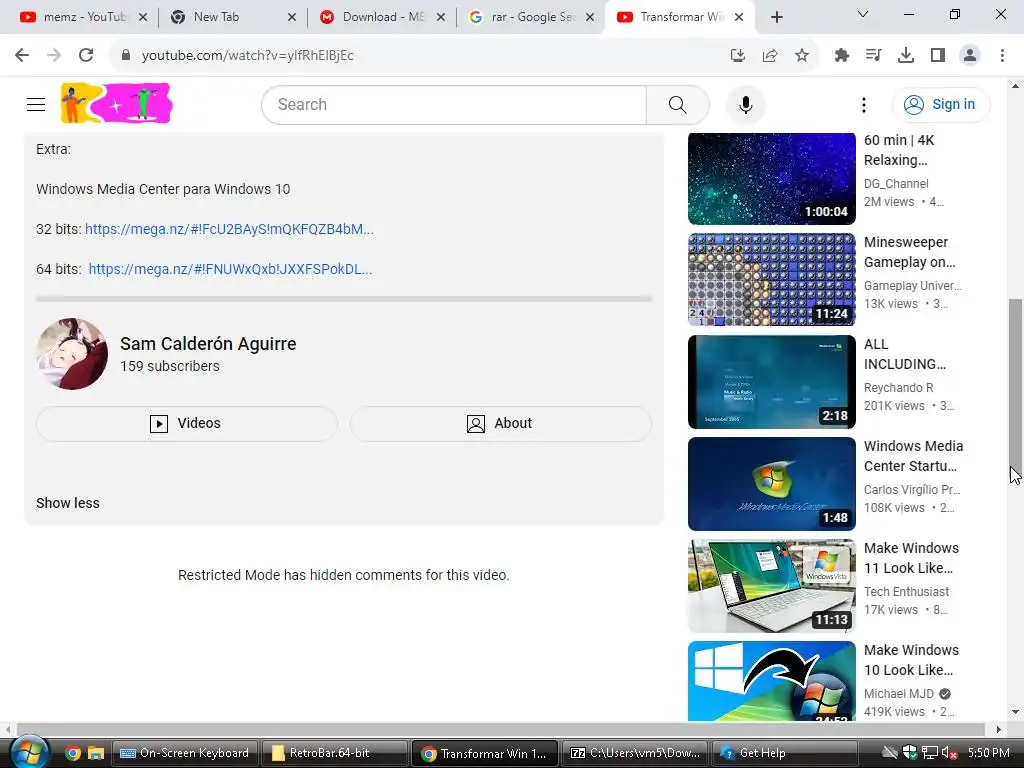Click the Windows Security shield tray icon
Viewport: 1024px width, 768px height.
pos(909,753)
